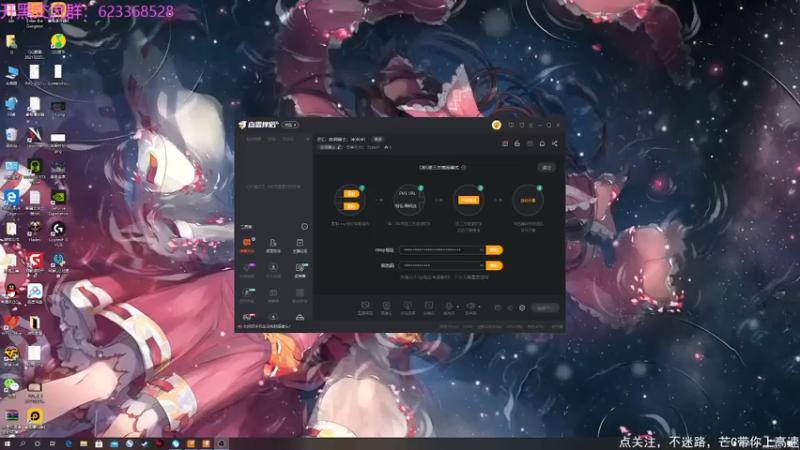Focus the stream key field
This screenshot has height=450, width=800.
tap(442, 265)
